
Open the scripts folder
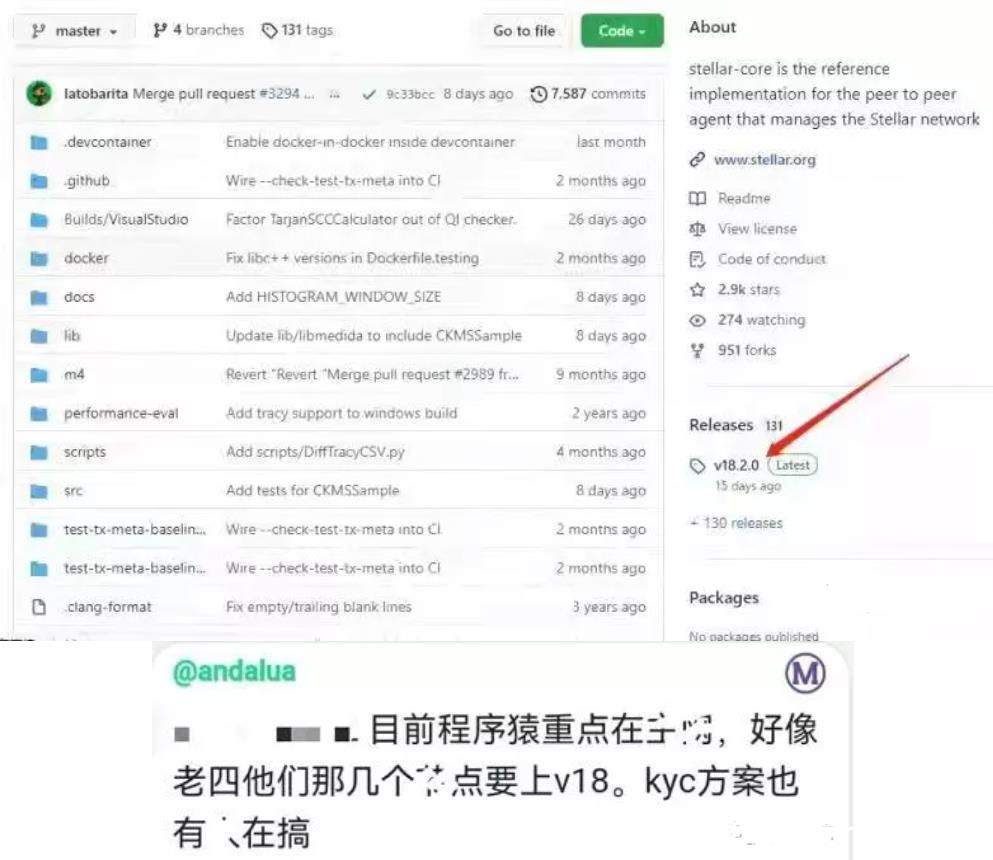point(85,452)
